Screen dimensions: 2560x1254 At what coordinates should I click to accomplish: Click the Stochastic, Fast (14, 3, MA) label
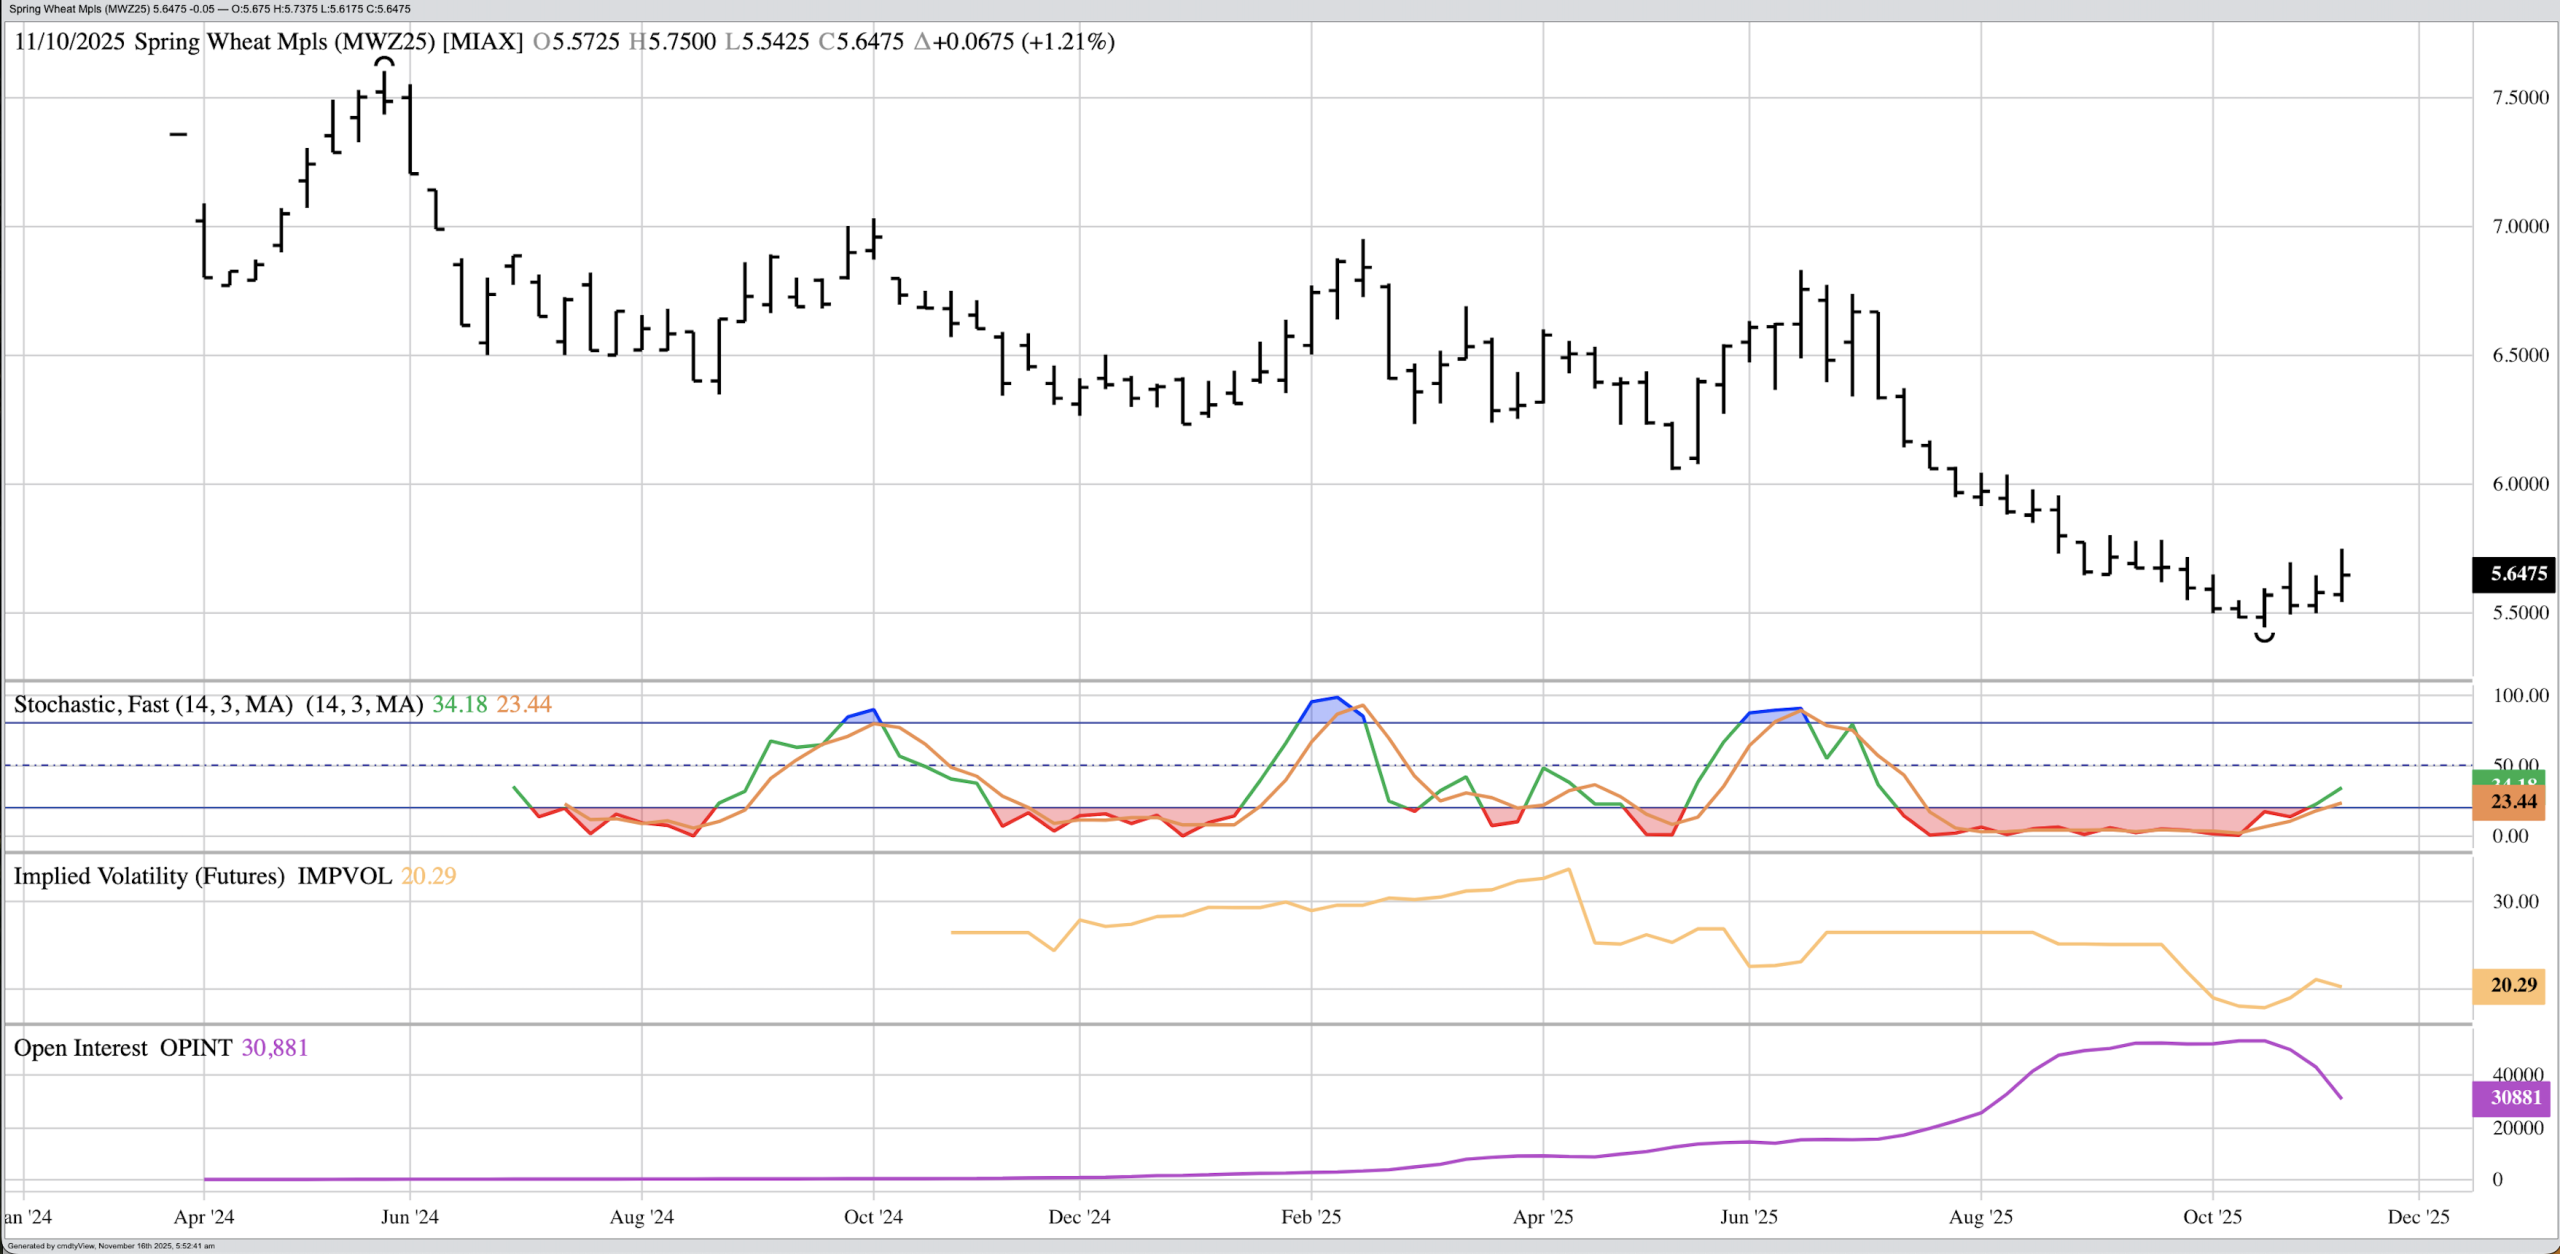click(153, 705)
